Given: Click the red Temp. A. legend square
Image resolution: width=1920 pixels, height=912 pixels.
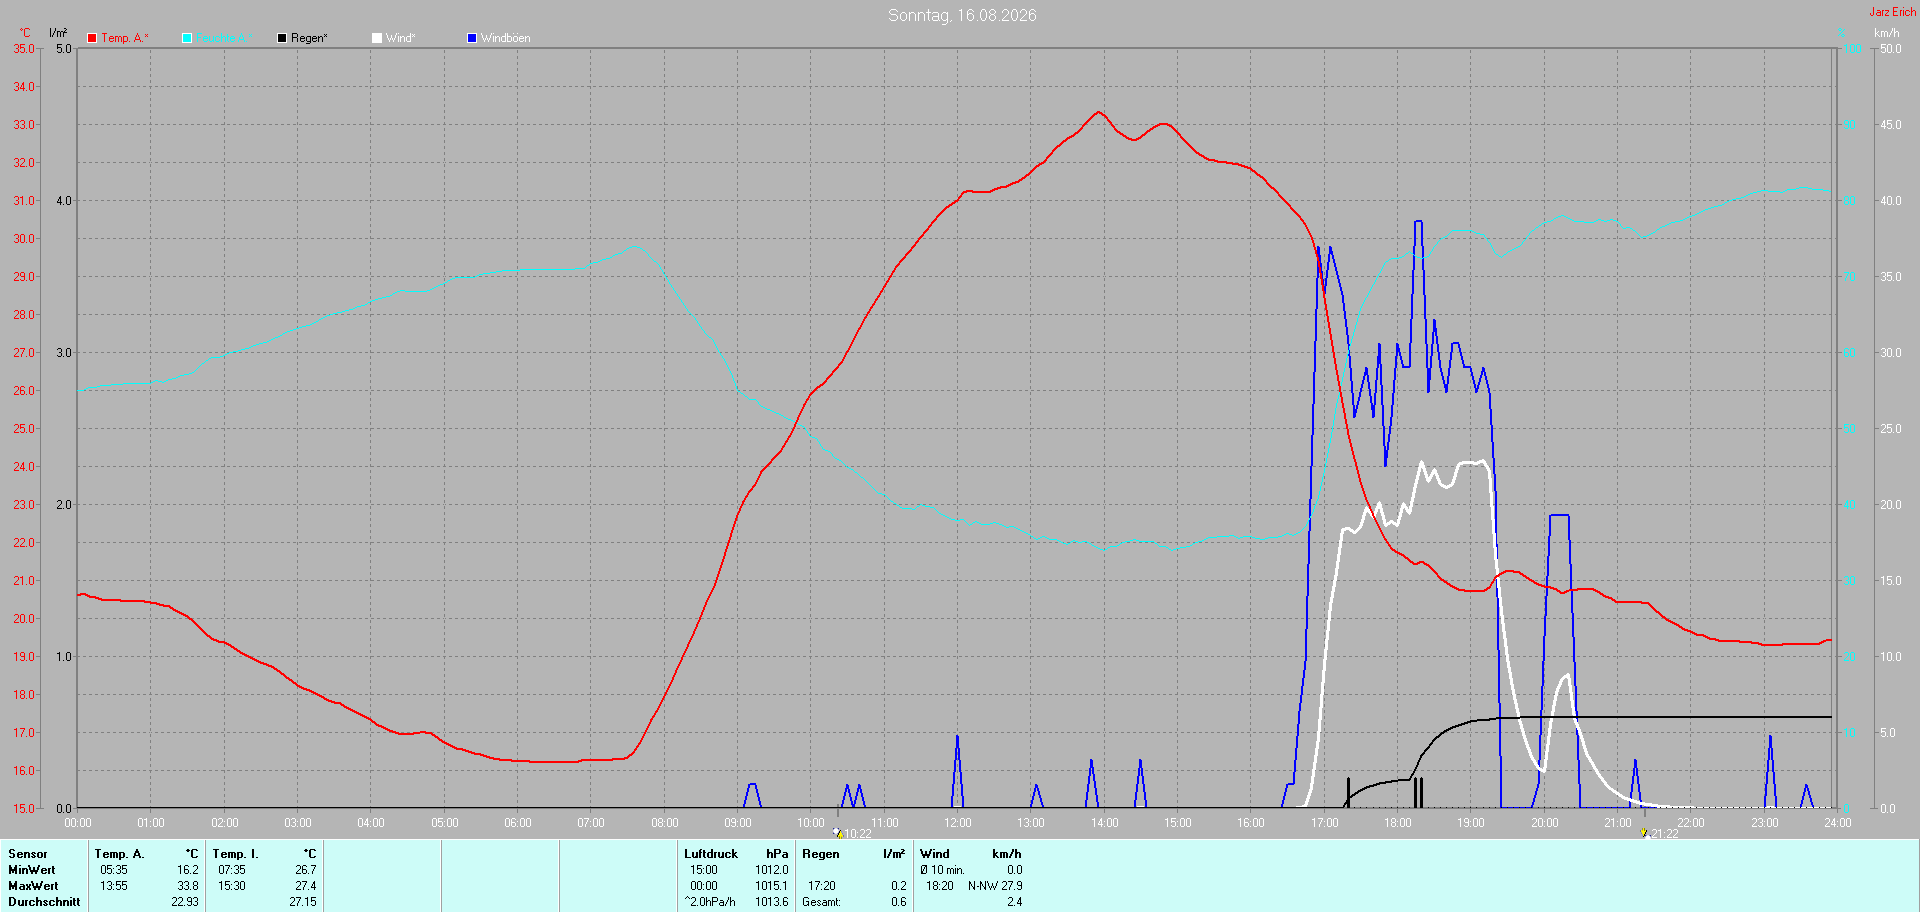Looking at the screenshot, I should 92,38.
